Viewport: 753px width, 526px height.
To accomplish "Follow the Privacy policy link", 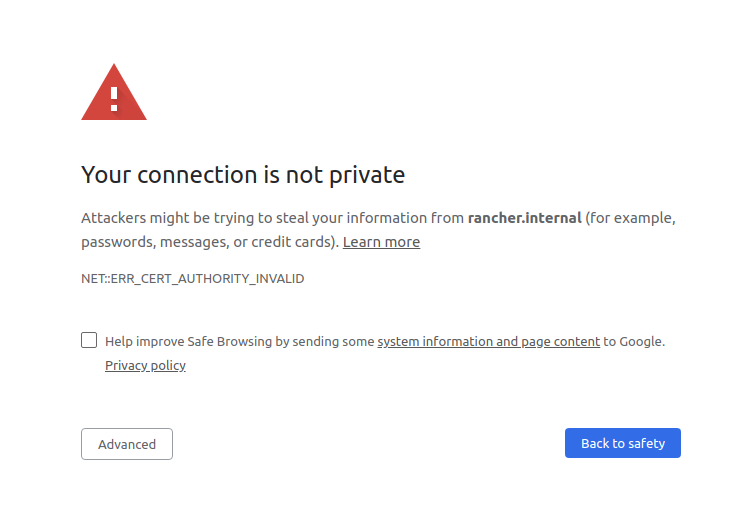I will 145,365.
